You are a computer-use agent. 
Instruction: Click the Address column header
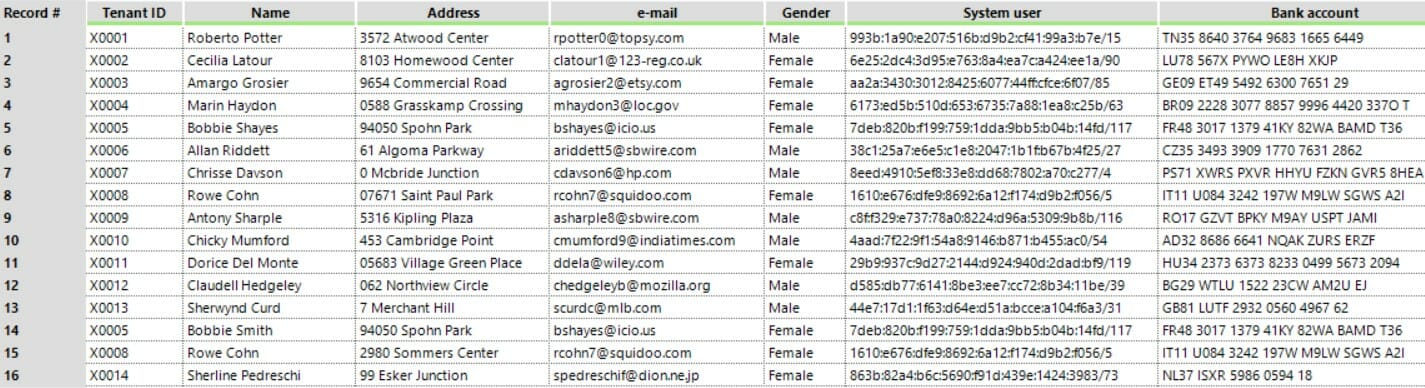(x=453, y=13)
